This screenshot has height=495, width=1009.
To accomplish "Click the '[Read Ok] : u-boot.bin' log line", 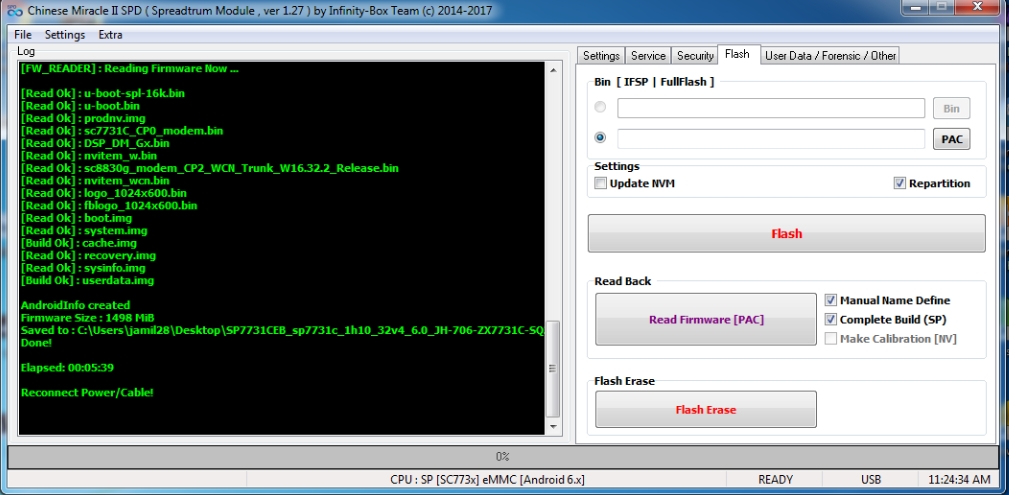I will (80, 106).
